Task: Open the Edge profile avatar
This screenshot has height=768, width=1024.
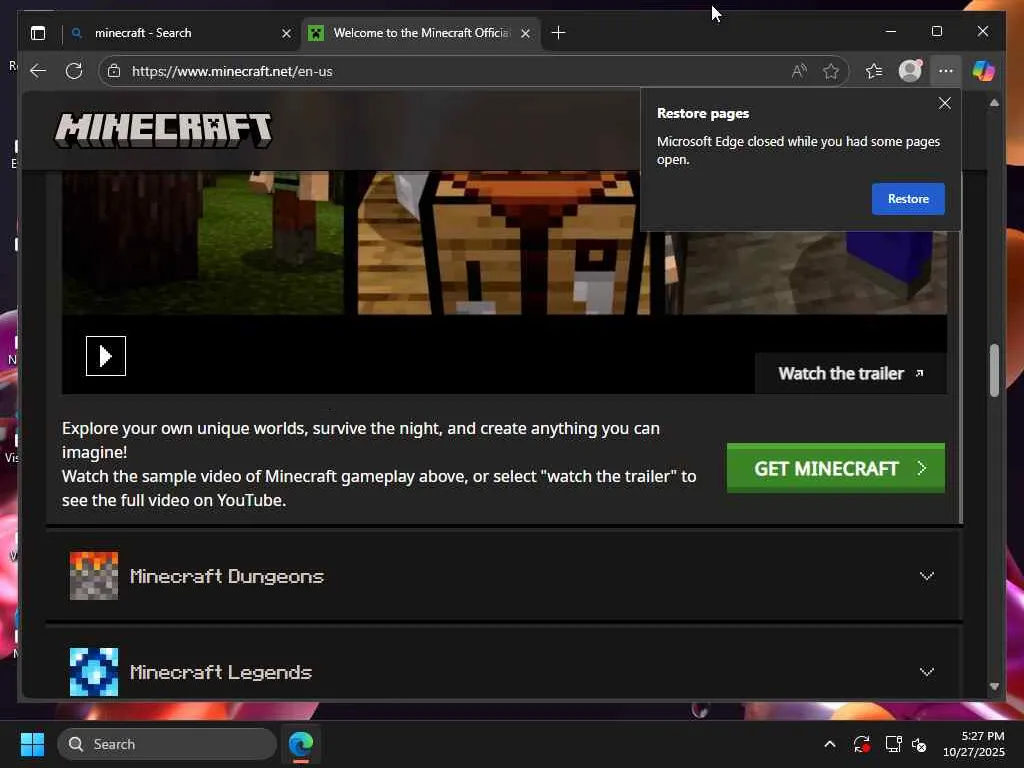Action: tap(910, 71)
